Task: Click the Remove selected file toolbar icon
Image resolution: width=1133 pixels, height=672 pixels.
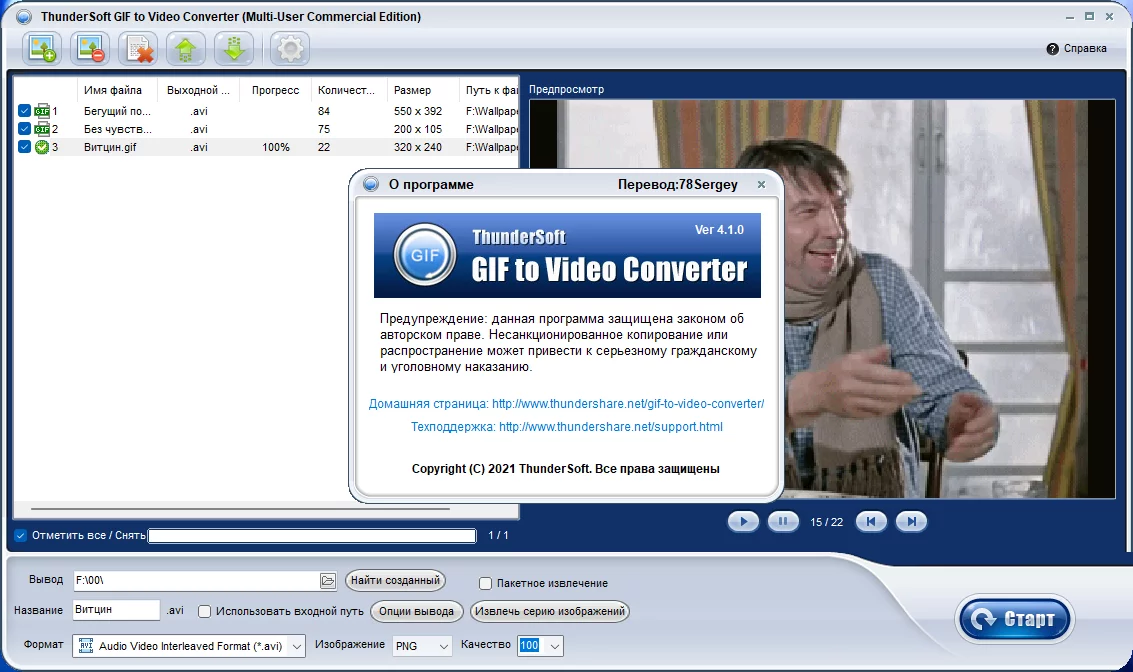Action: [90, 49]
